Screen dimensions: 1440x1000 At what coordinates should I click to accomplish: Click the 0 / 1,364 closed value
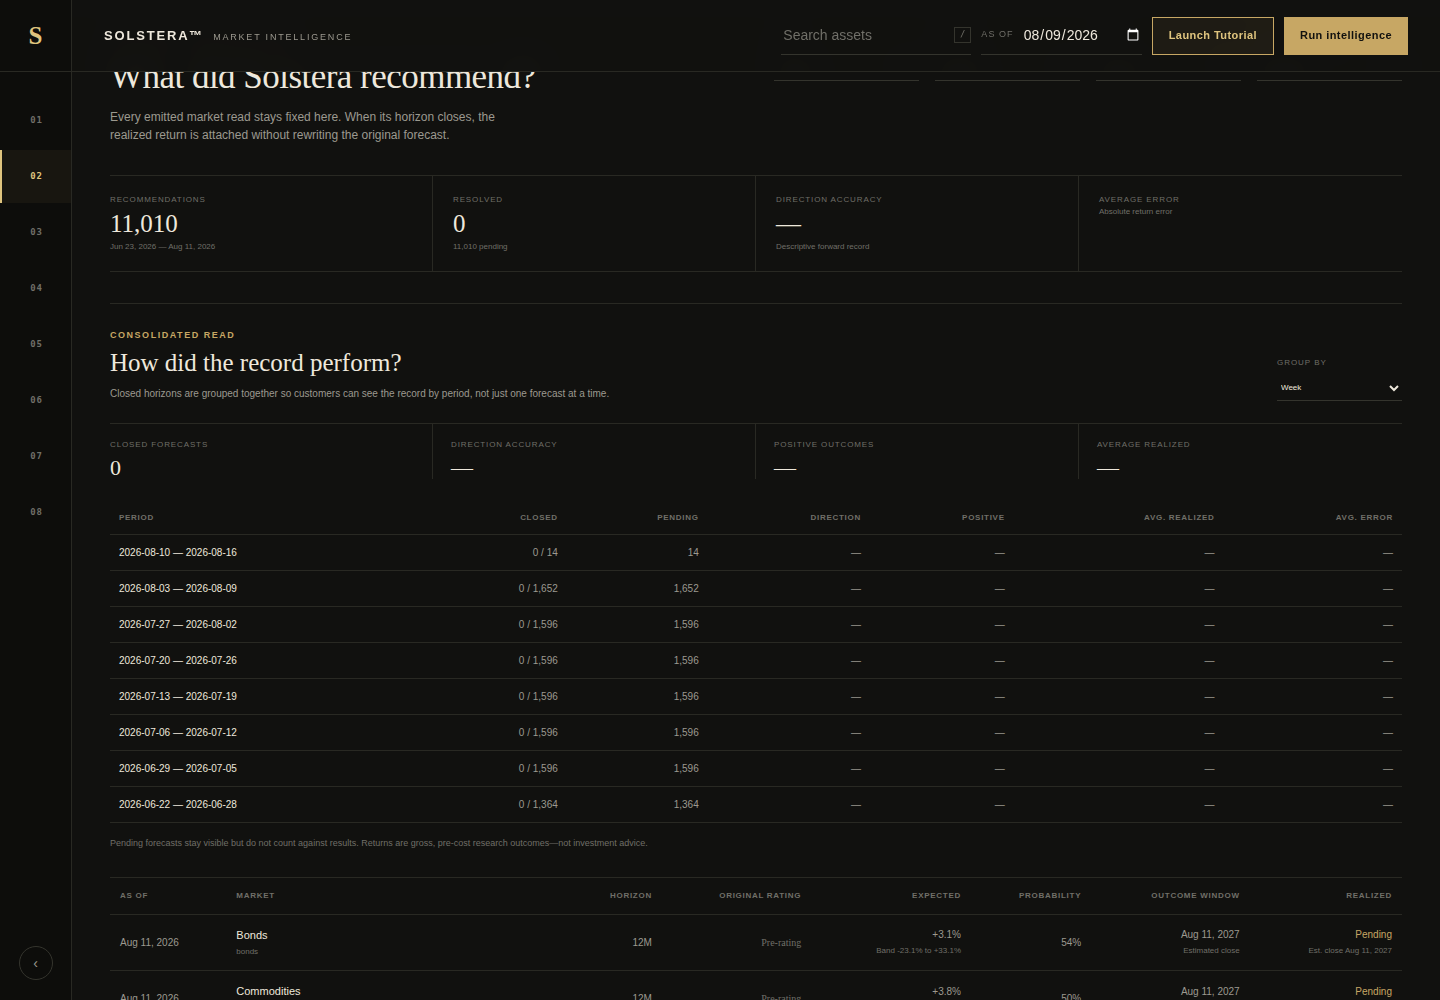(x=538, y=805)
